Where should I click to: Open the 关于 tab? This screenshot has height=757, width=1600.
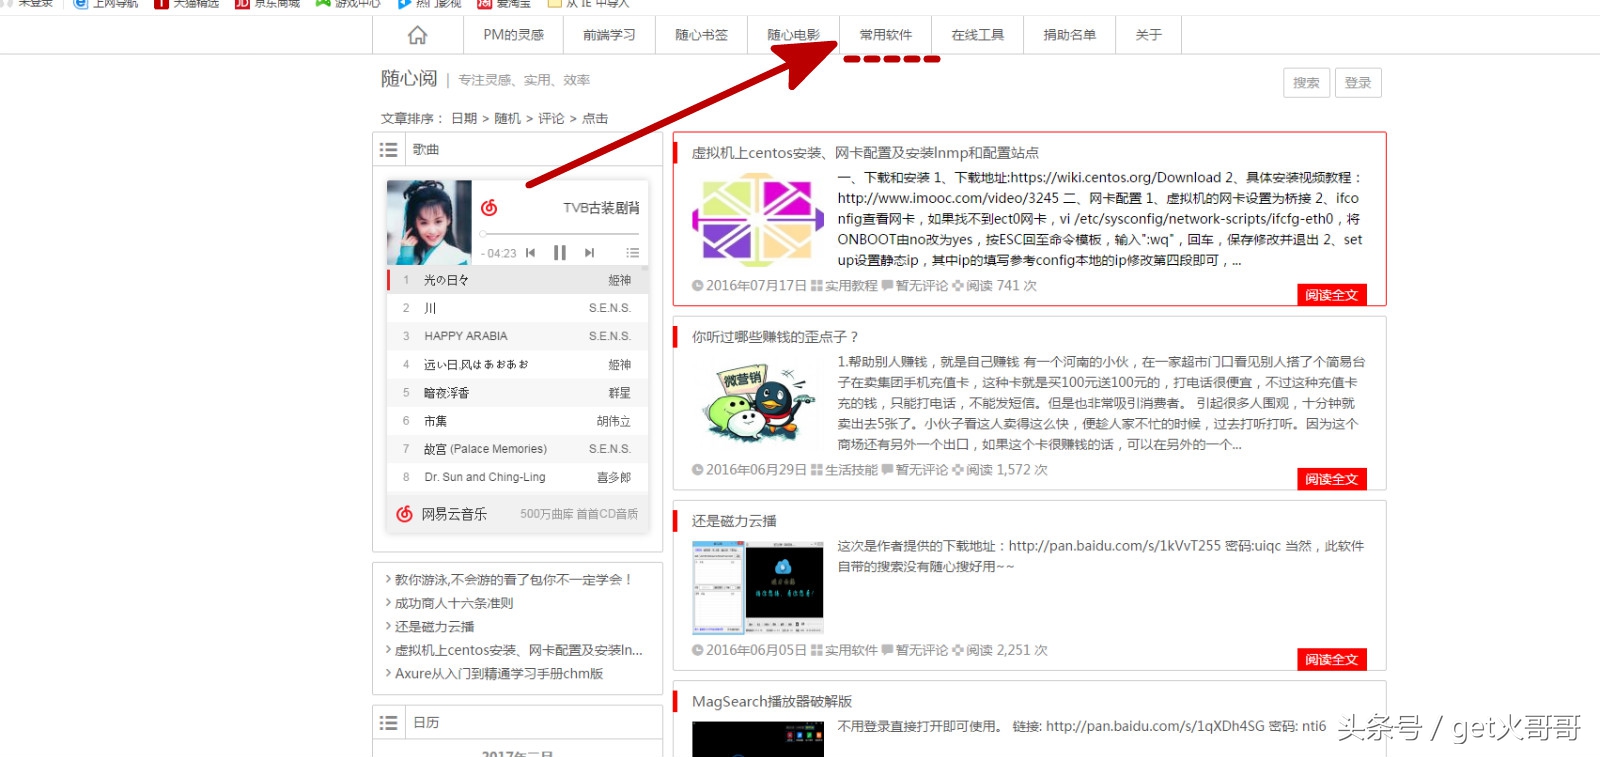[x=1148, y=35]
